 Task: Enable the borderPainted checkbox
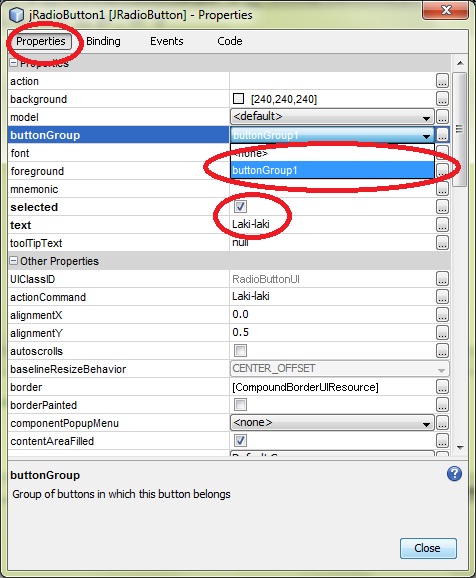240,405
